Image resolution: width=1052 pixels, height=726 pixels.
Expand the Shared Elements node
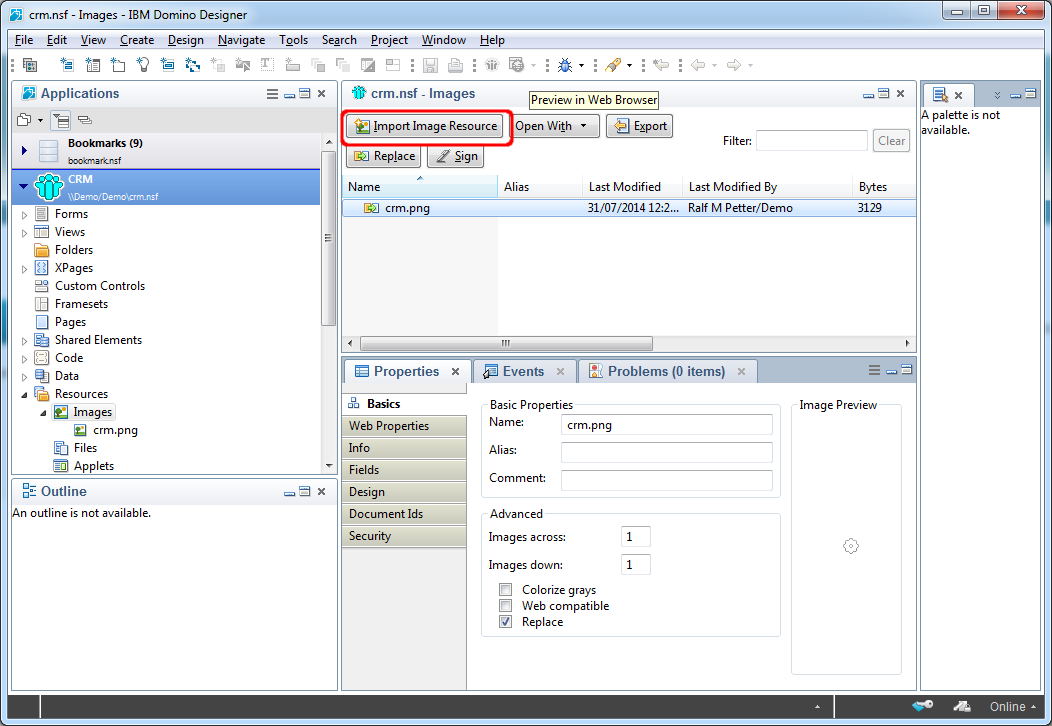point(25,340)
